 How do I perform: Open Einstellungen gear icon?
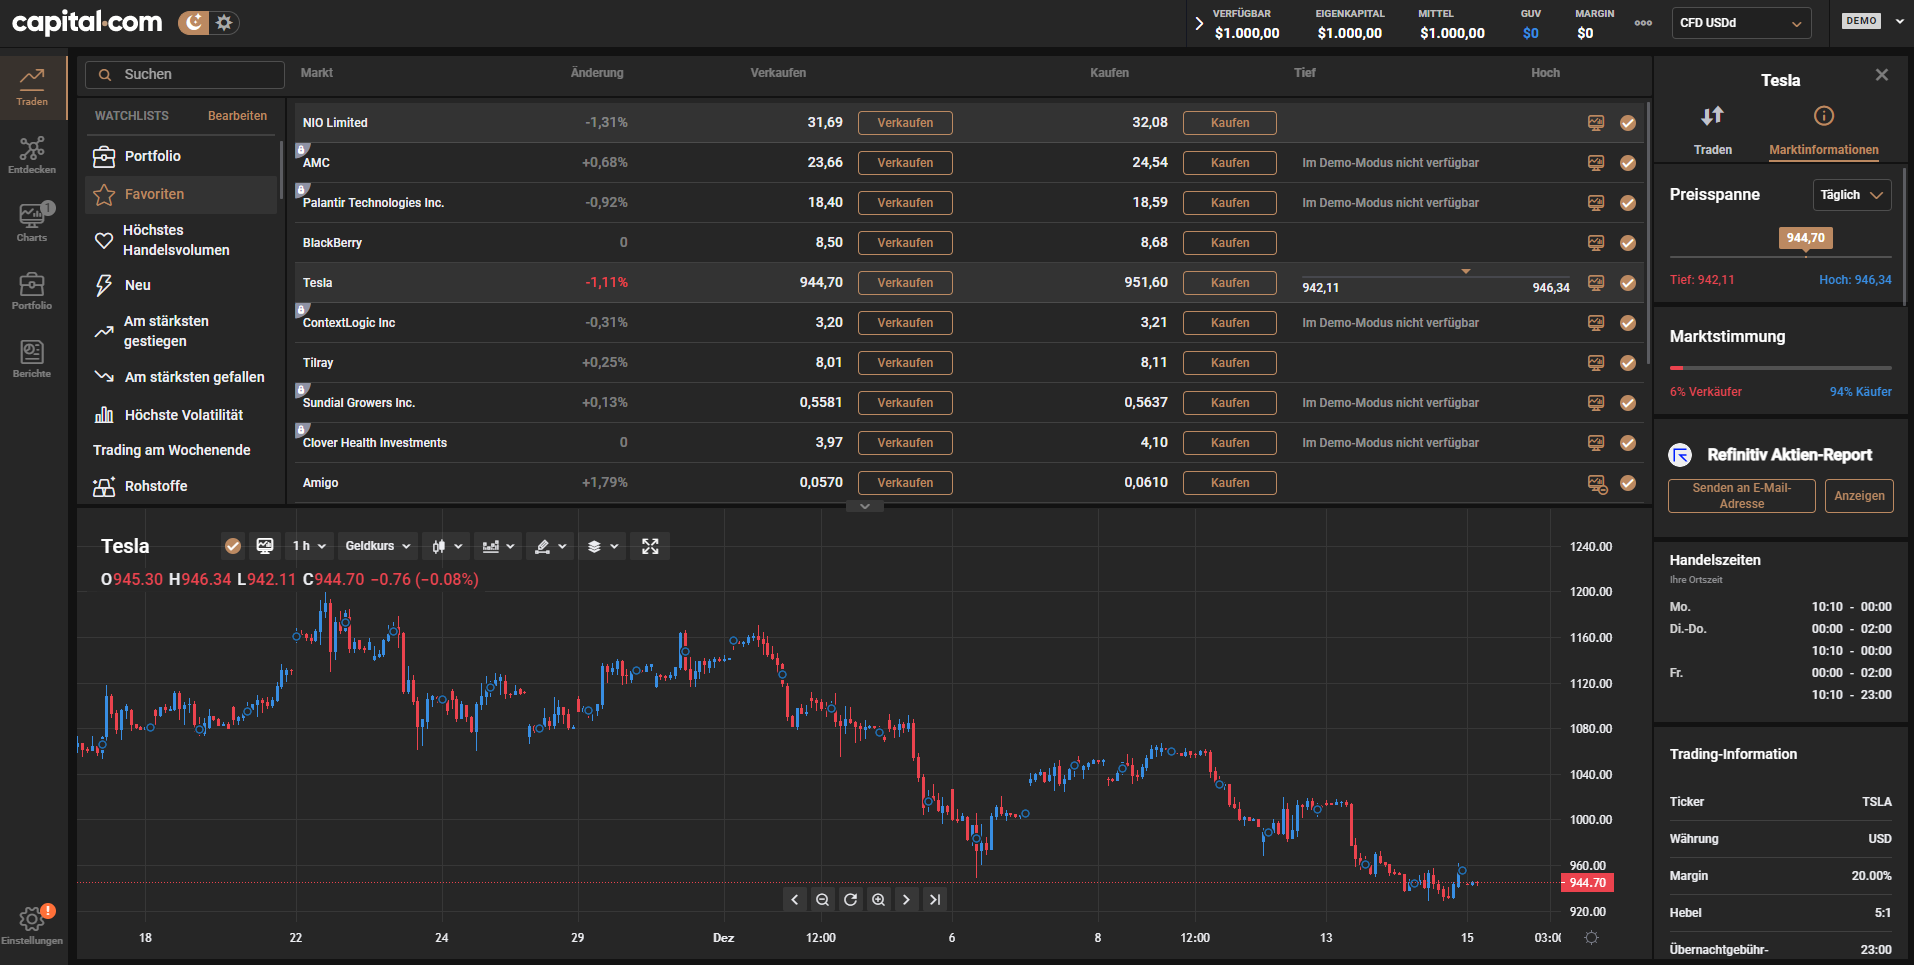32,924
